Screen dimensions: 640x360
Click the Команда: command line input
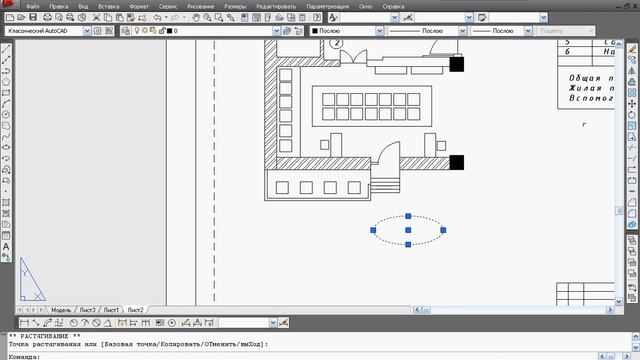[x=302, y=357]
